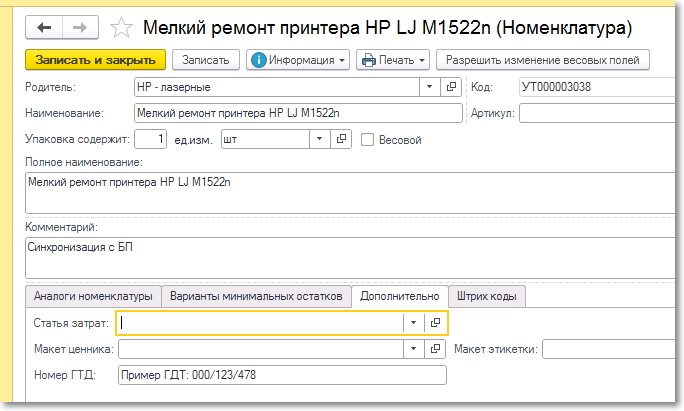Click the back navigation arrow
This screenshot has width=684, height=411.
coord(45,27)
